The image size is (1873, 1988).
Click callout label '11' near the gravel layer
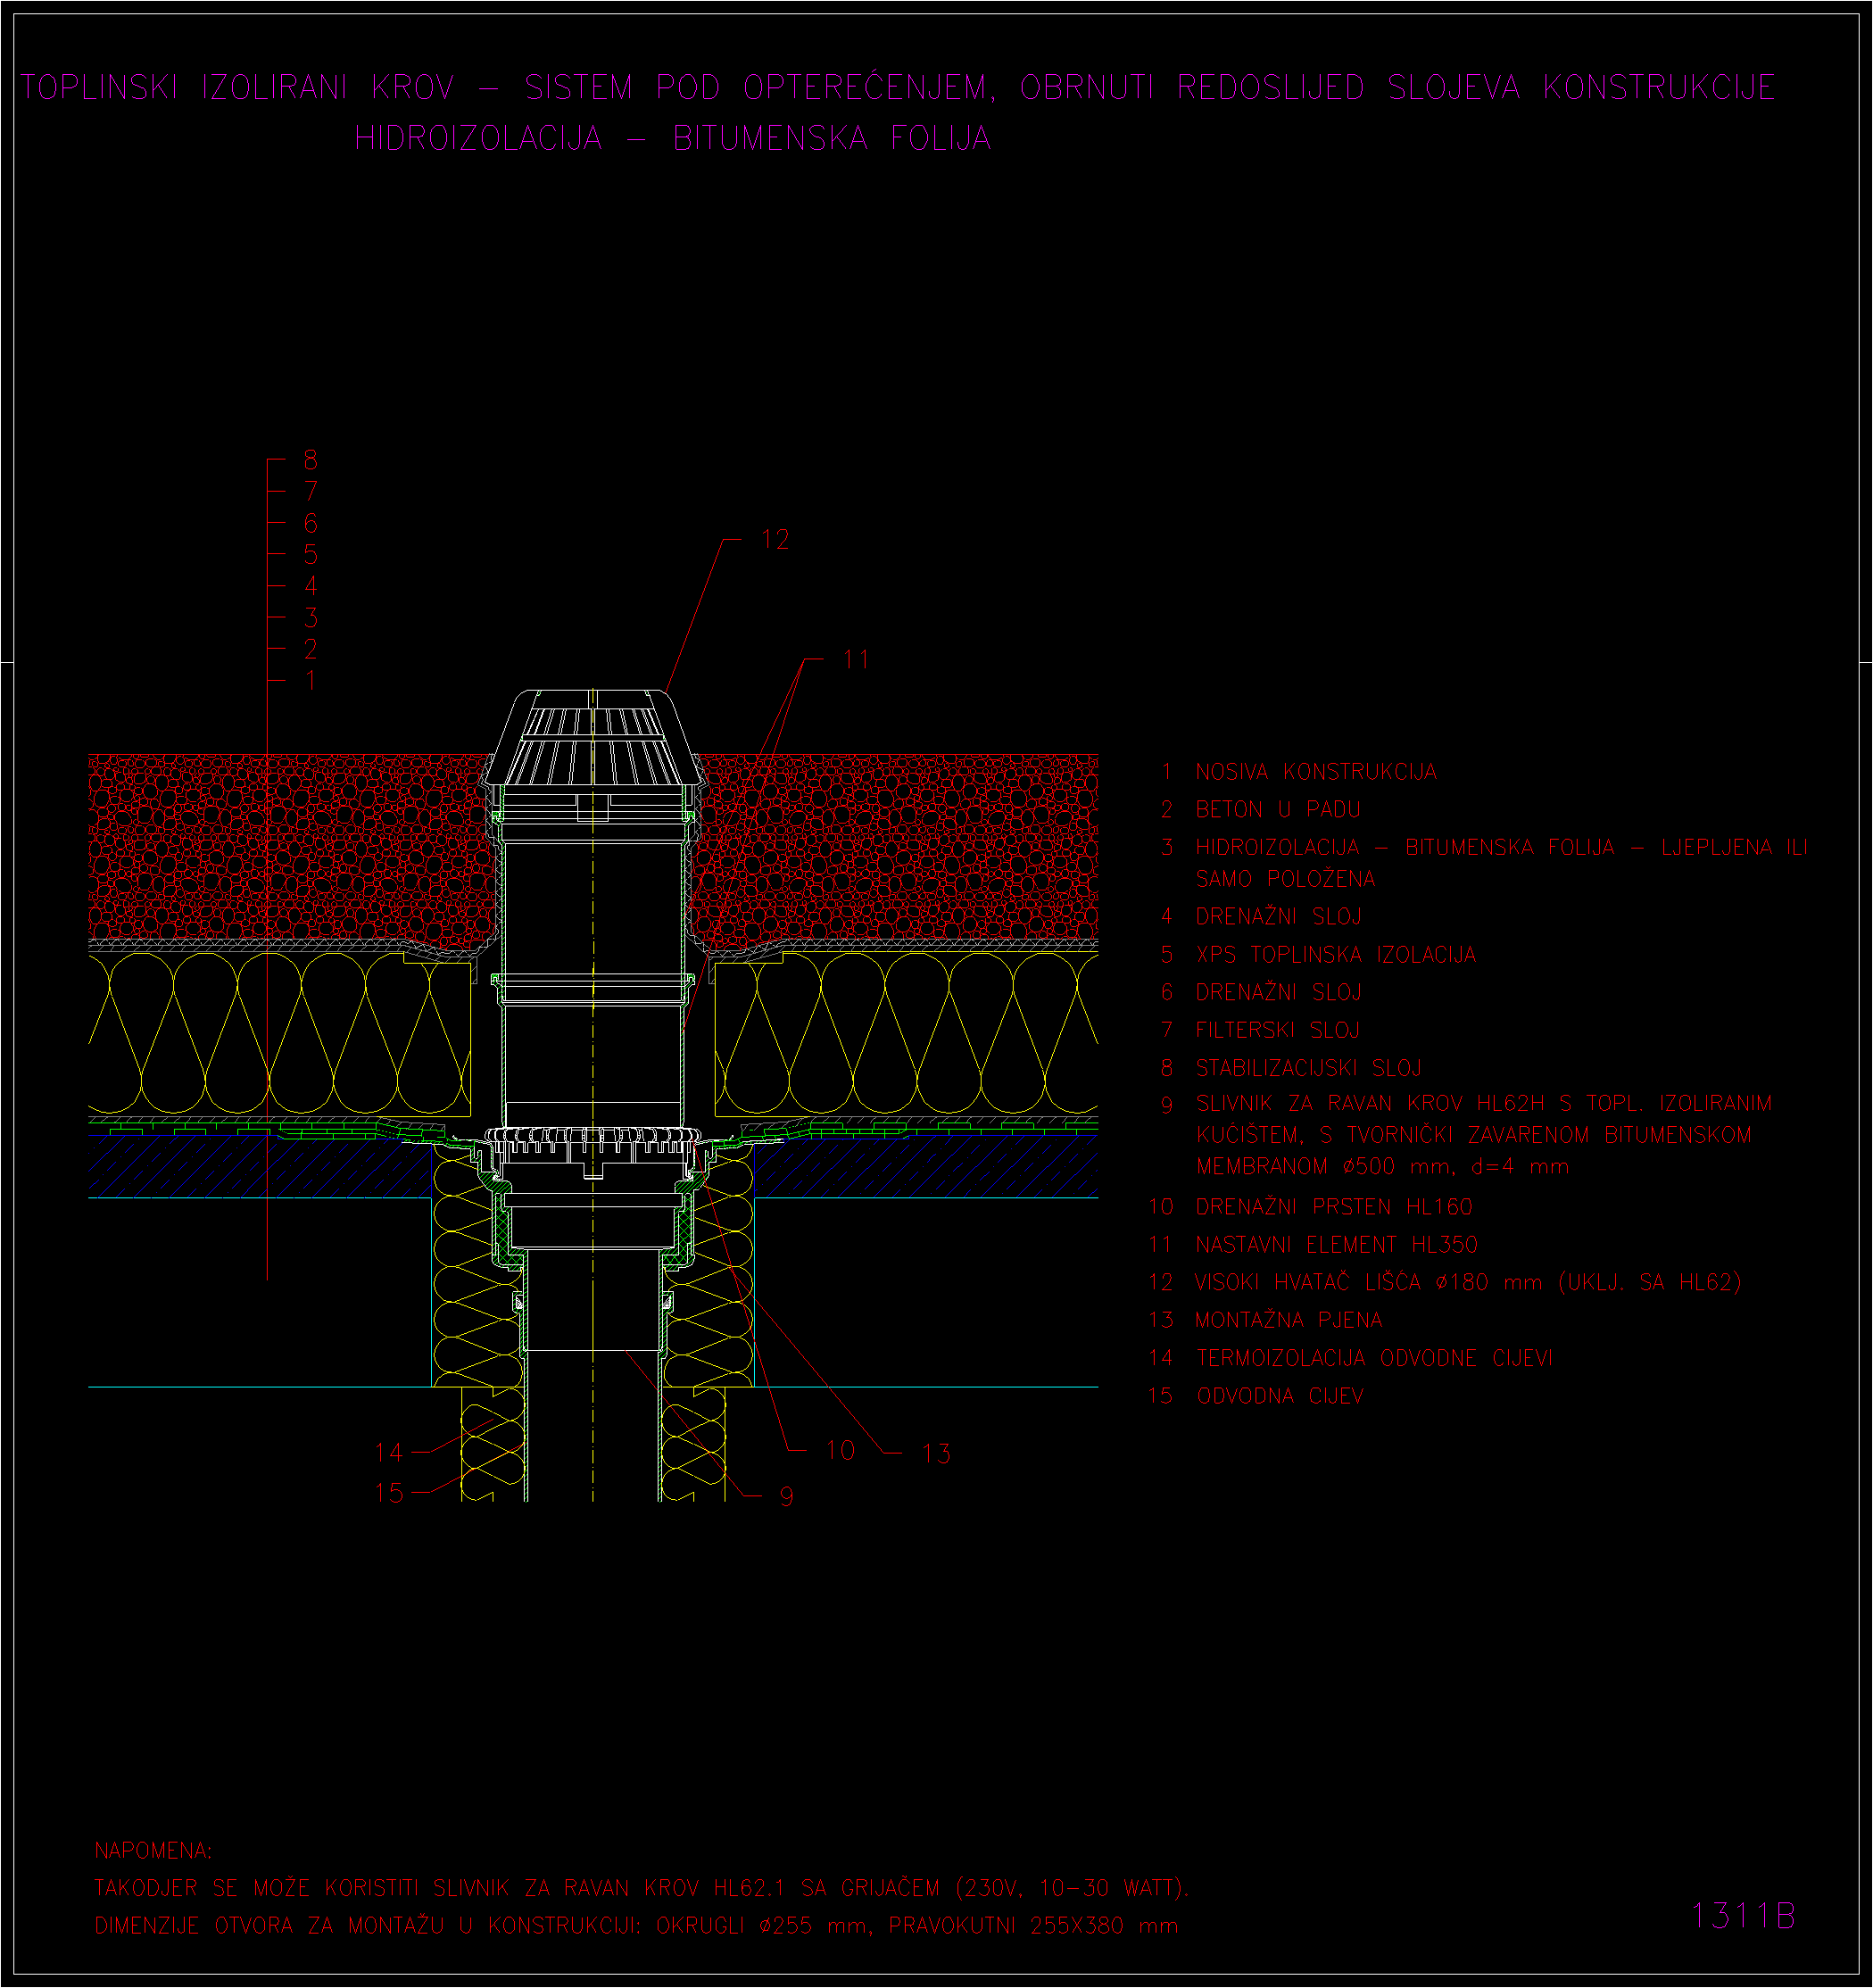(x=856, y=660)
